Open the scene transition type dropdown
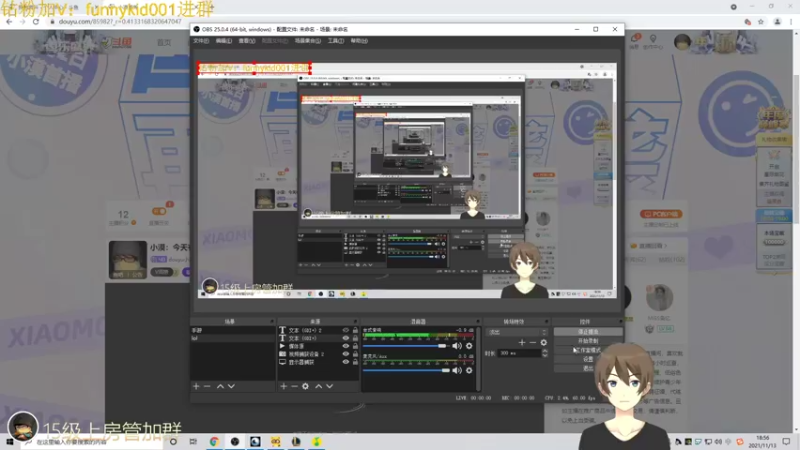 (x=517, y=332)
